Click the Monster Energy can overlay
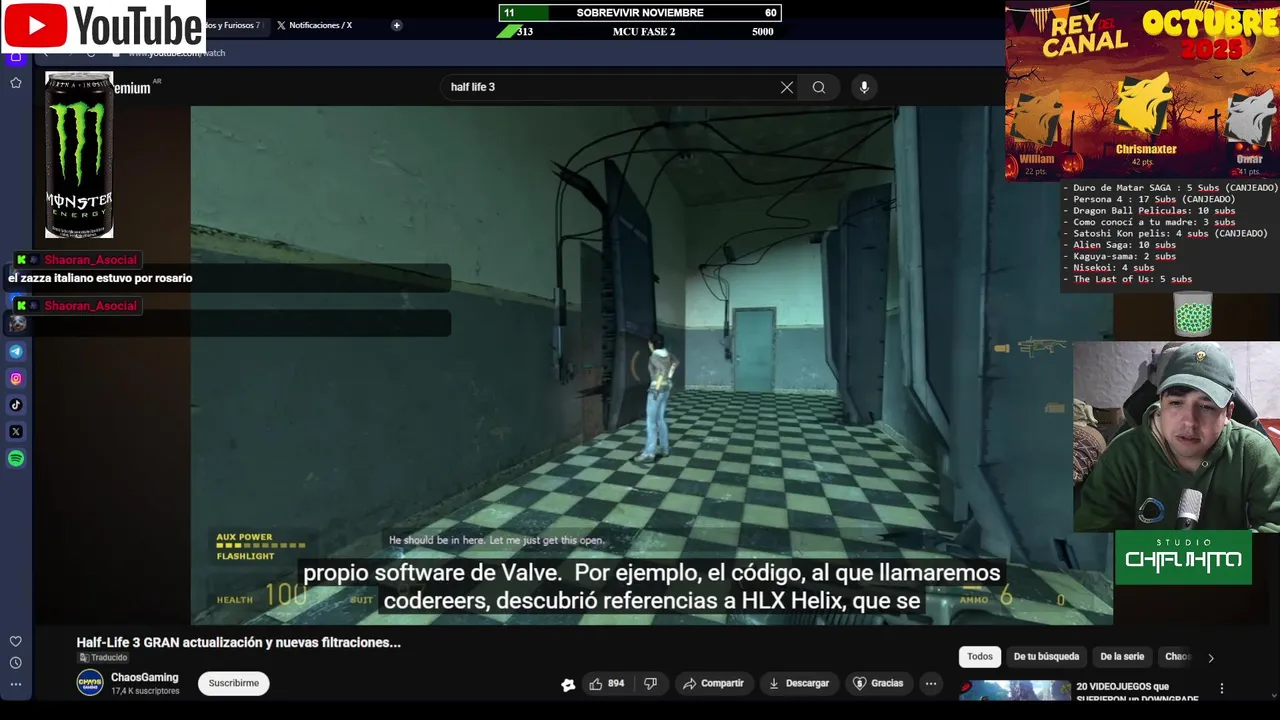This screenshot has width=1280, height=720. 79,154
